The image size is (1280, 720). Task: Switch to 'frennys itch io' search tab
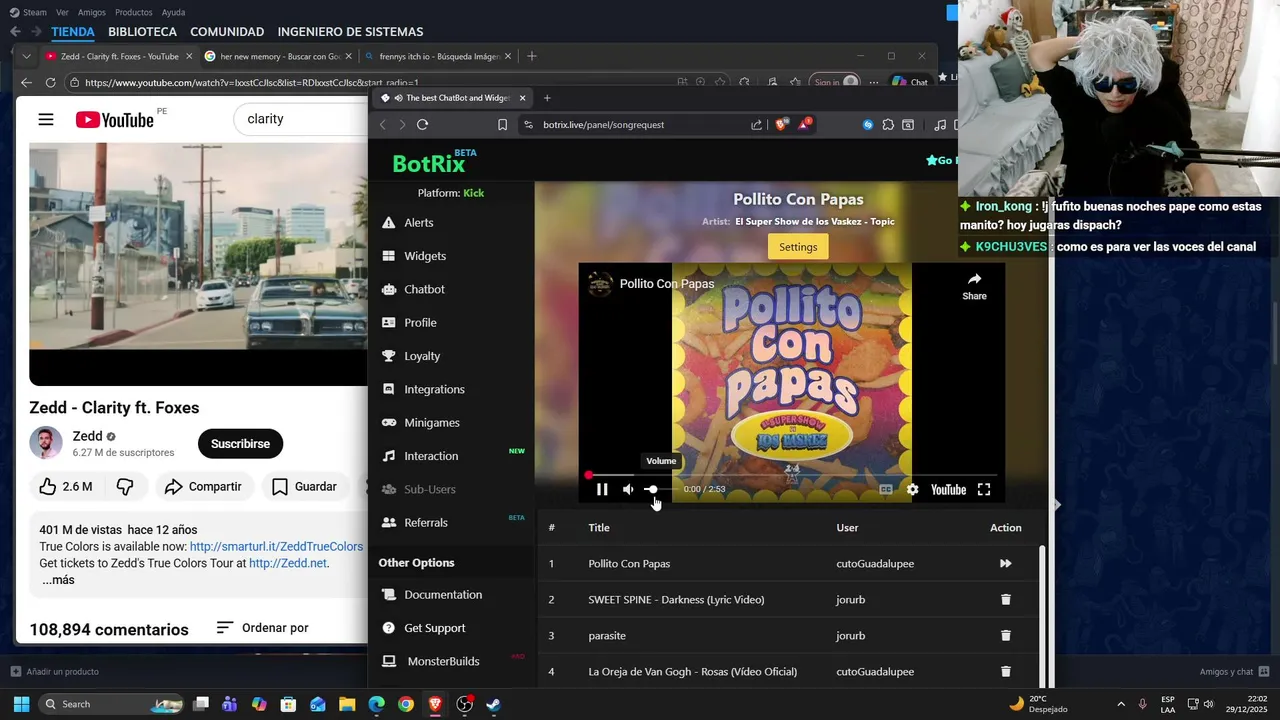tap(437, 56)
